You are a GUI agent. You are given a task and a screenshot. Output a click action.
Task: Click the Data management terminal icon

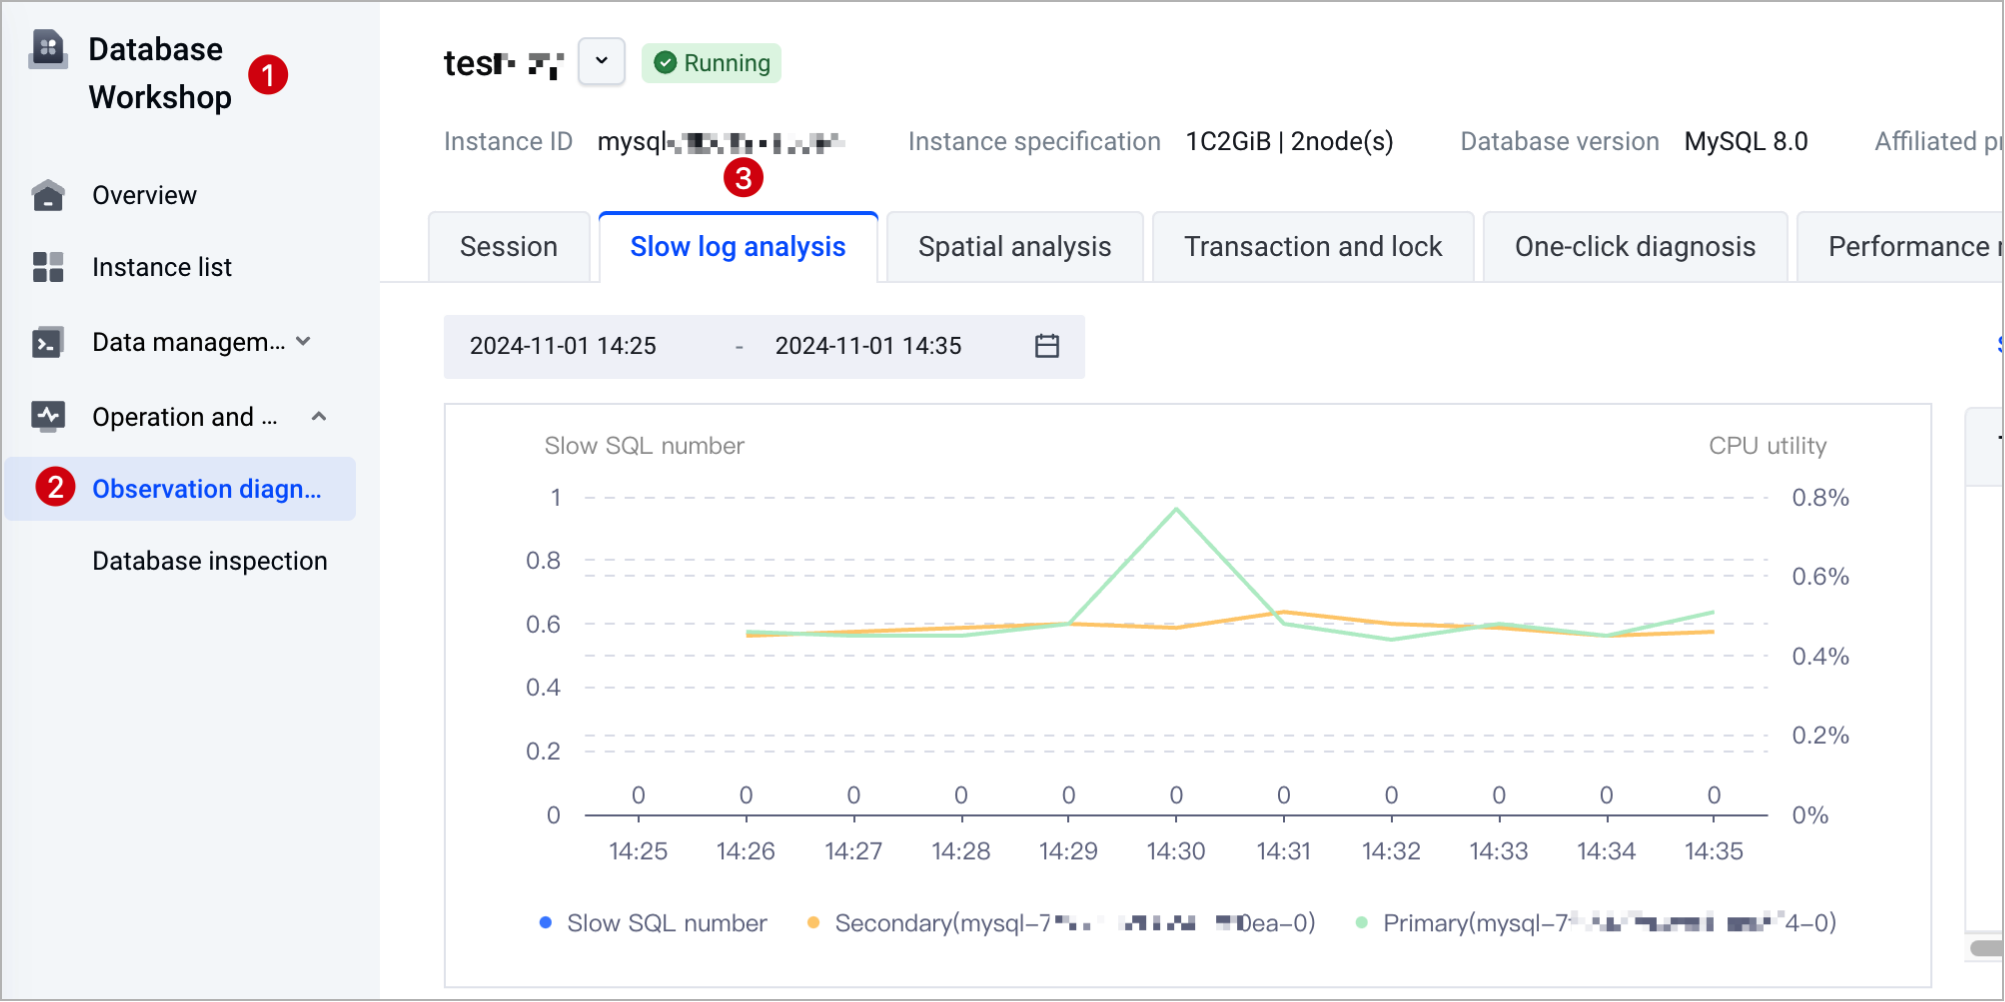47,342
